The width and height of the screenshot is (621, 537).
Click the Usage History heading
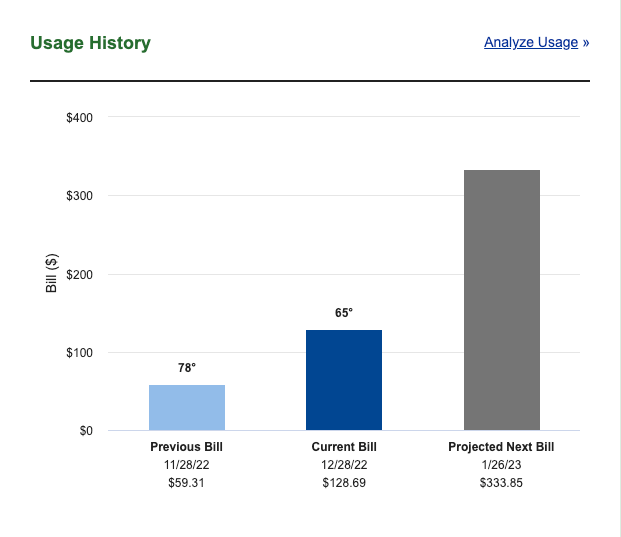[x=90, y=43]
